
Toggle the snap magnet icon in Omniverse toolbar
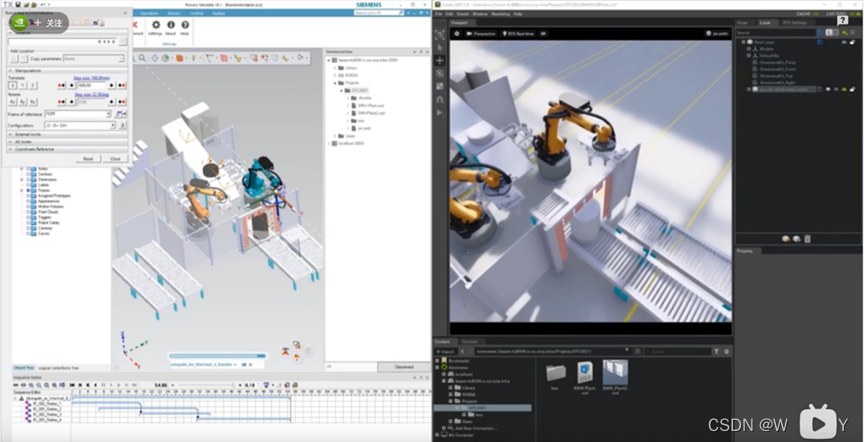pos(440,100)
